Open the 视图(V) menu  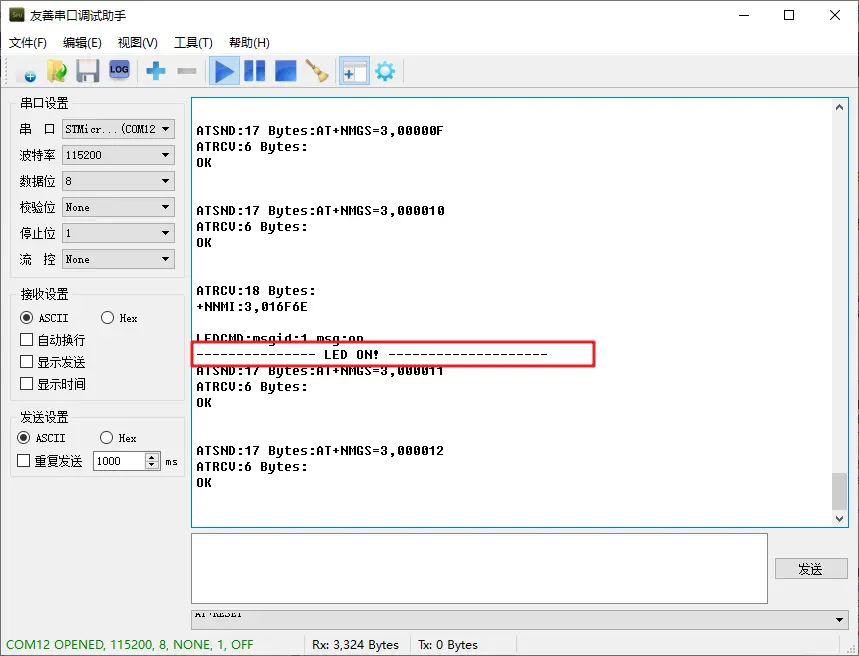click(x=138, y=43)
